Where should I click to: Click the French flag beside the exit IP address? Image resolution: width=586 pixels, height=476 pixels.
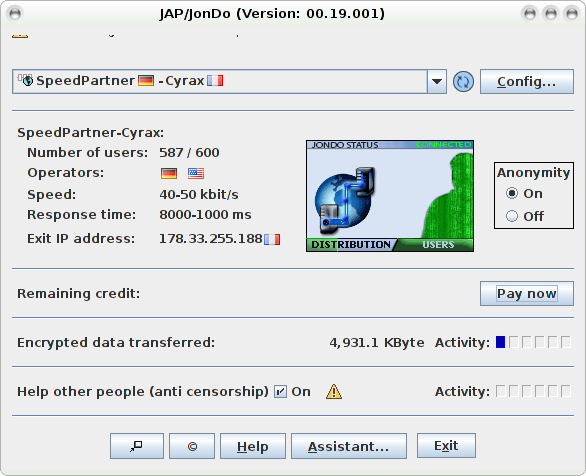272,239
